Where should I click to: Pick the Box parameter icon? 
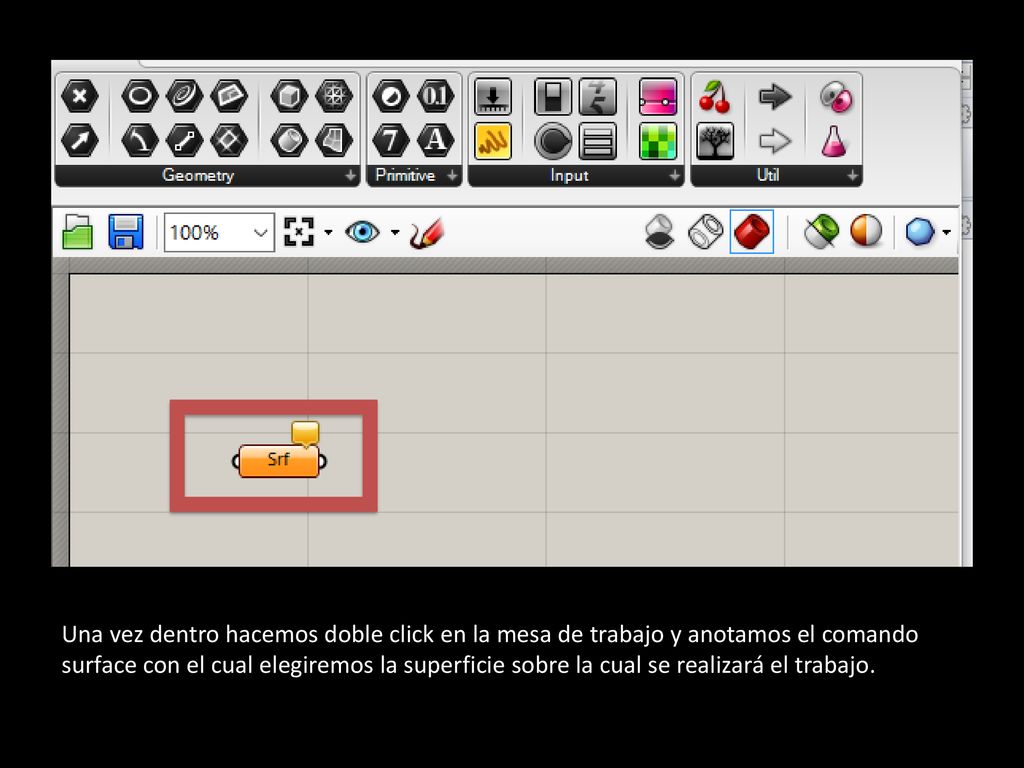tap(289, 97)
